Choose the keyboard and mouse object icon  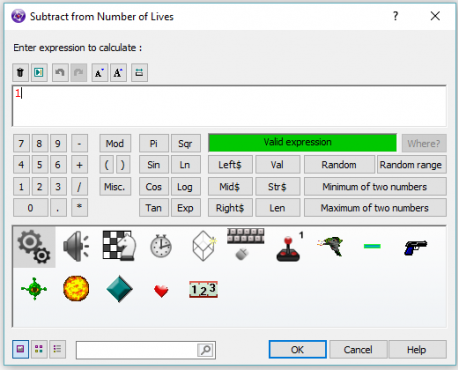(245, 244)
